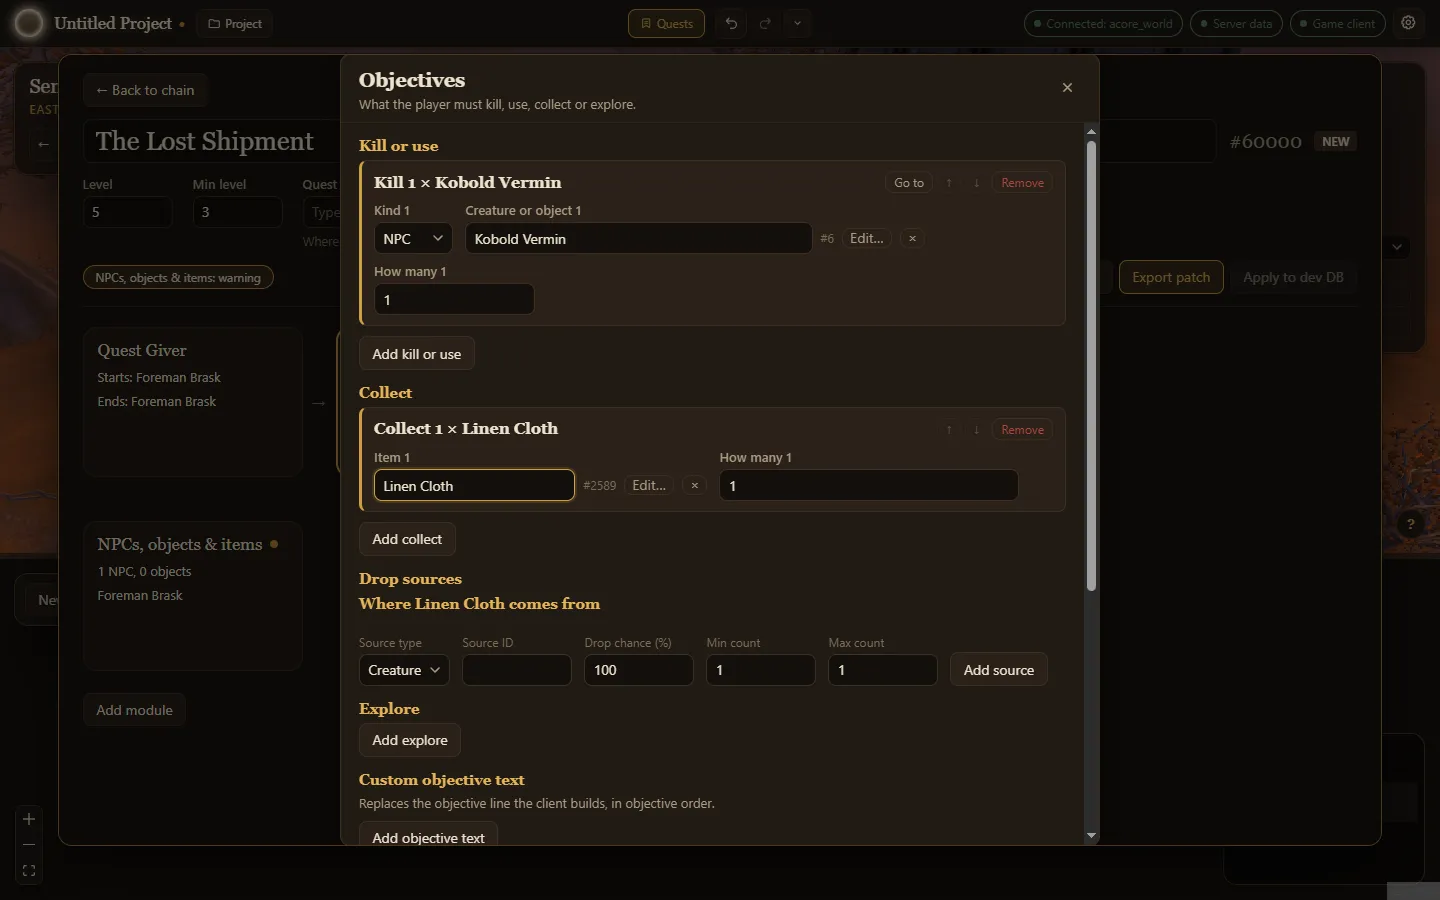Viewport: 1440px width, 900px height.
Task: Open the Source type Creature dropdown
Action: tap(404, 670)
